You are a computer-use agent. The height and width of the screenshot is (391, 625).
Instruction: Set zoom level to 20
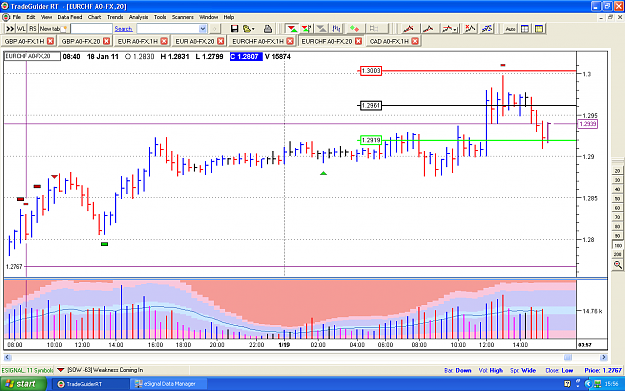(617, 171)
